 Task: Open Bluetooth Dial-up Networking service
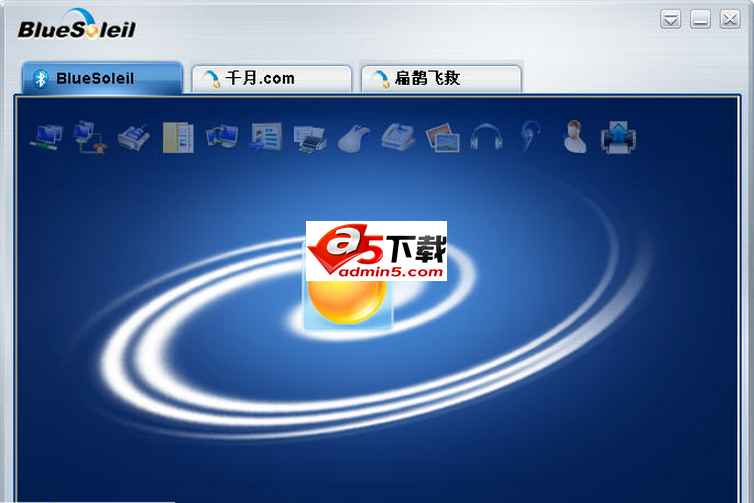tap(90, 137)
